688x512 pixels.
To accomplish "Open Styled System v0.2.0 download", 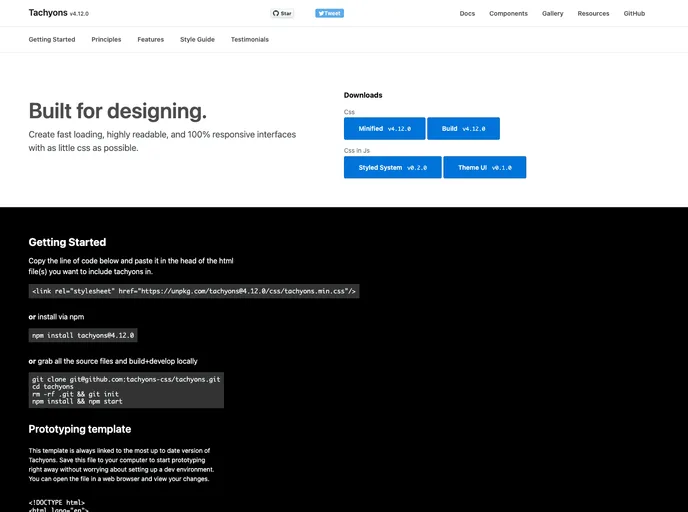I will tap(393, 167).
